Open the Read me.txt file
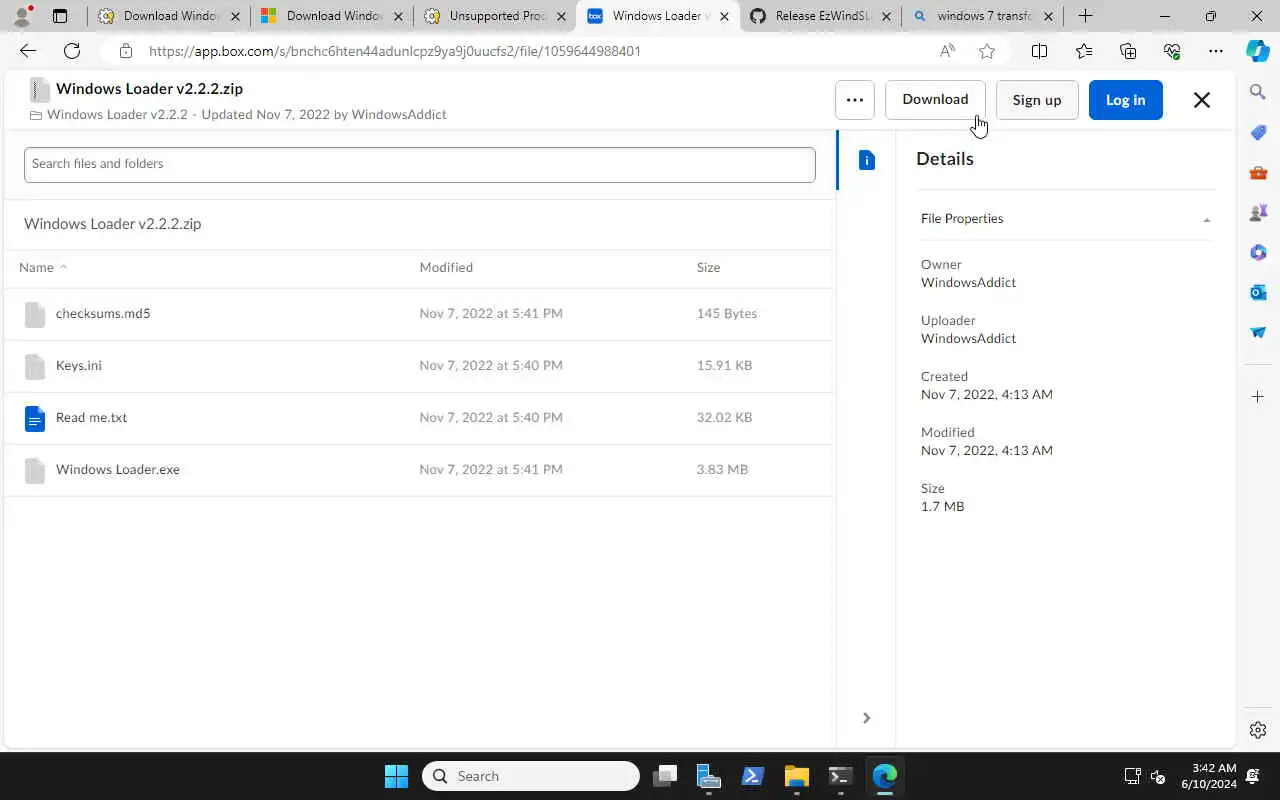1280x800 pixels. 91,418
